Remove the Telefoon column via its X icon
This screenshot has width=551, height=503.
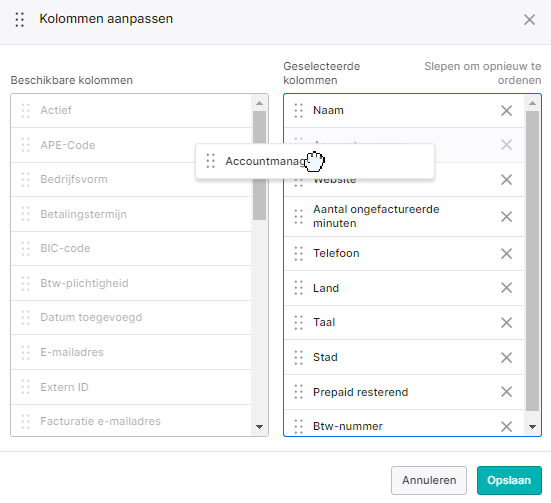pos(506,253)
